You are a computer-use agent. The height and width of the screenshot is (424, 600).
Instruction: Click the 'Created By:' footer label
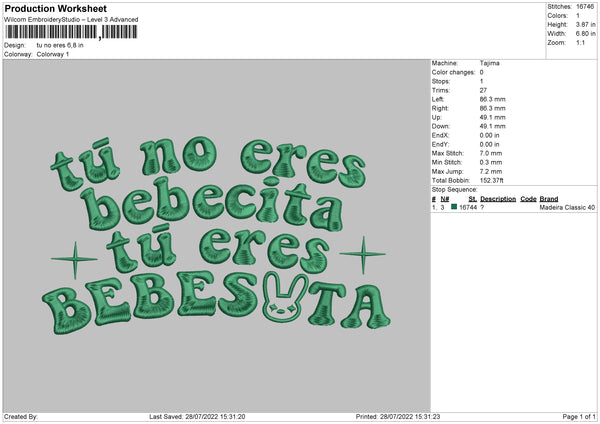(x=21, y=417)
